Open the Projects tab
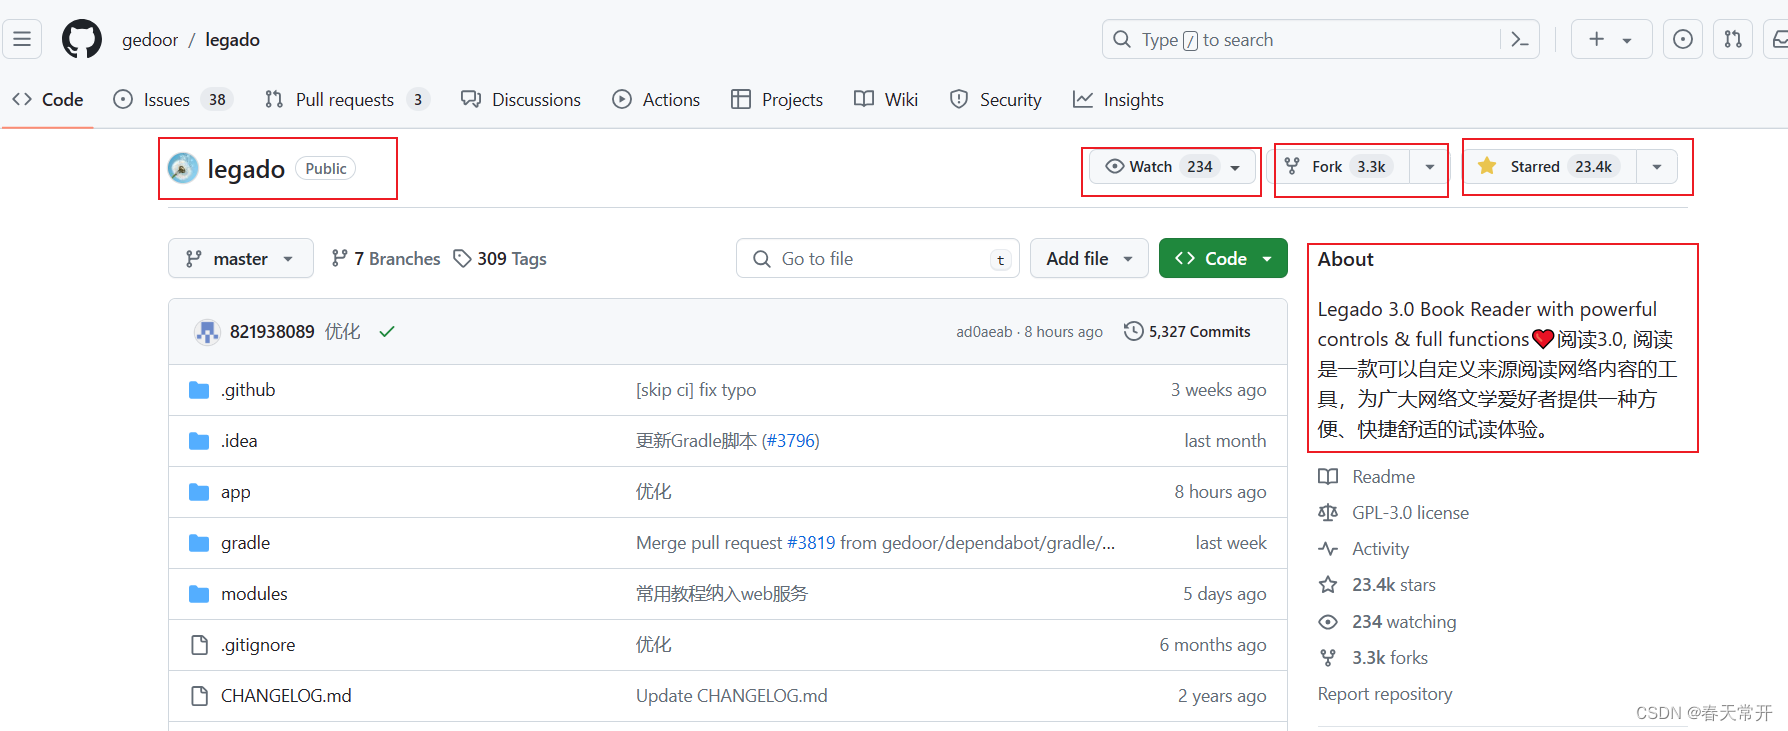The width and height of the screenshot is (1788, 731). coord(777,100)
